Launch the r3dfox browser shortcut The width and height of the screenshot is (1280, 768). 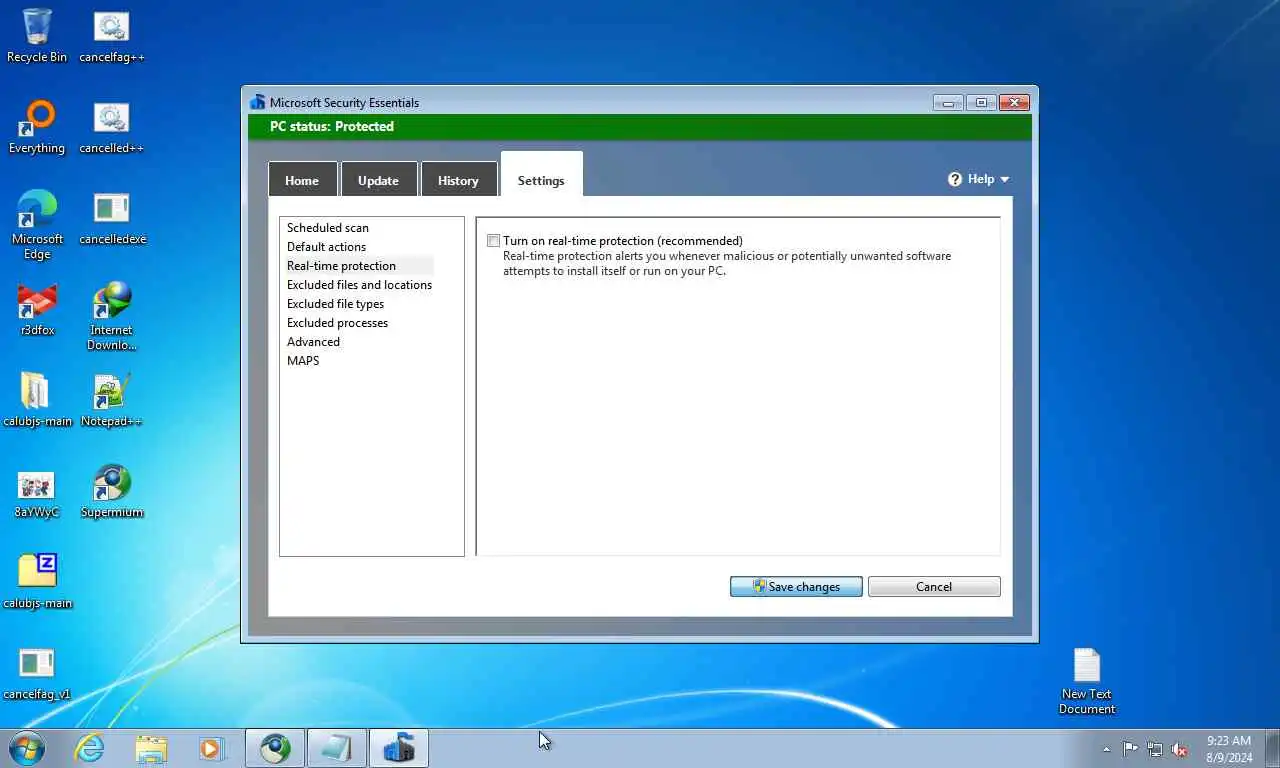click(x=37, y=309)
